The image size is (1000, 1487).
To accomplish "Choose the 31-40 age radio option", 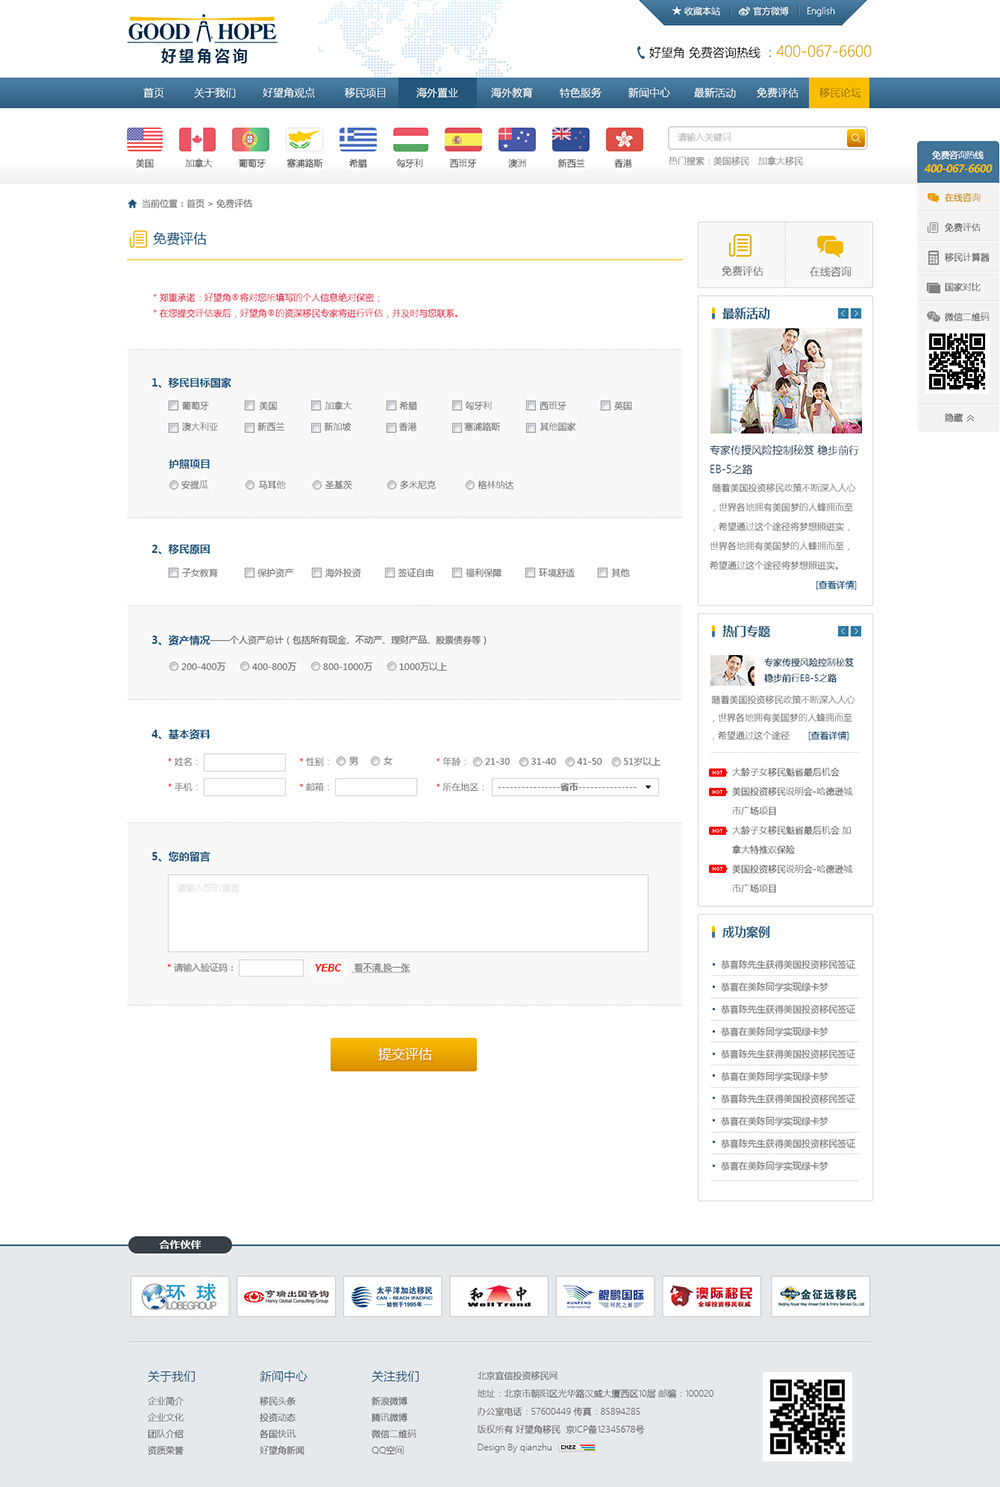I will [524, 762].
